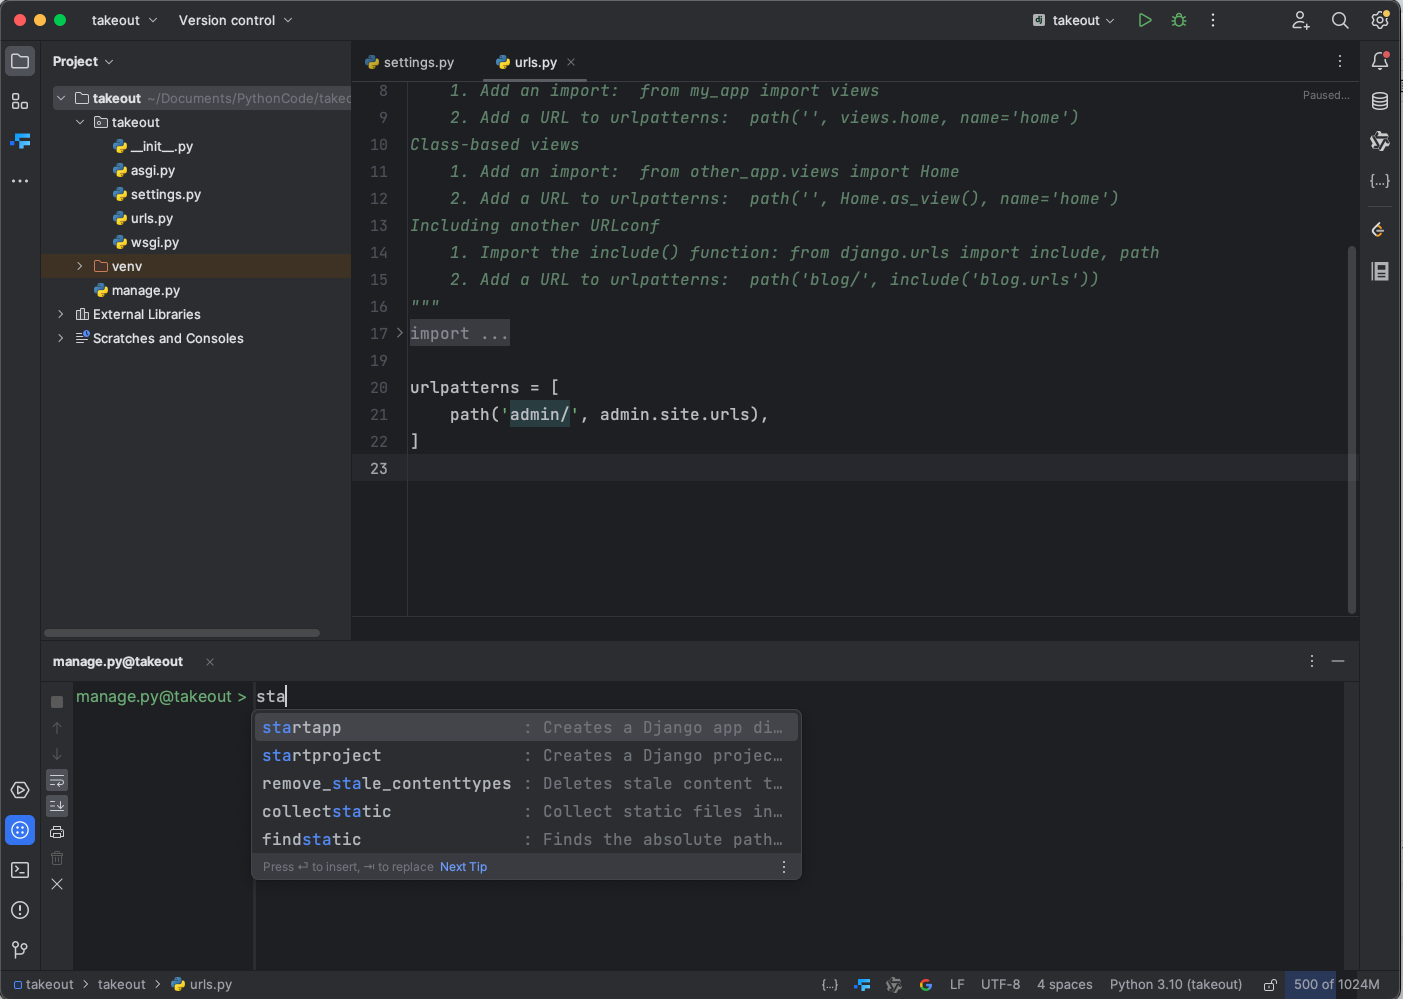Open the Terminal tool window
1403x999 pixels.
pyautogui.click(x=20, y=870)
